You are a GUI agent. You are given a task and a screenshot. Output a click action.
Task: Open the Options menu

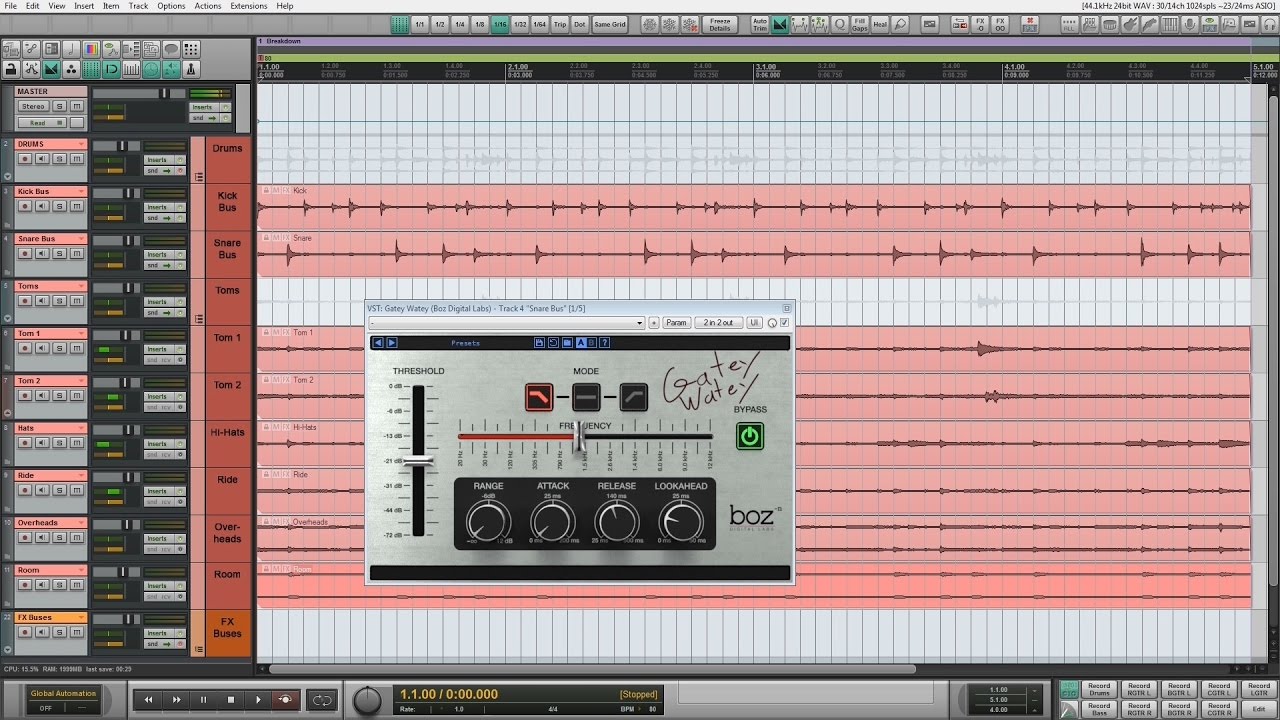tap(171, 6)
